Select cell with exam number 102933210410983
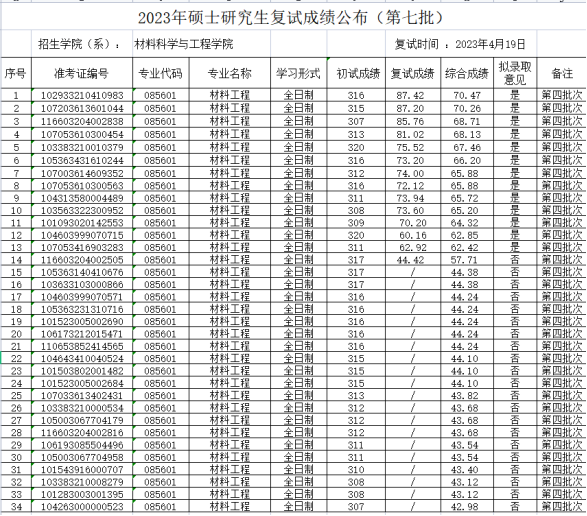The height and width of the screenshot is (516, 587). point(82,95)
